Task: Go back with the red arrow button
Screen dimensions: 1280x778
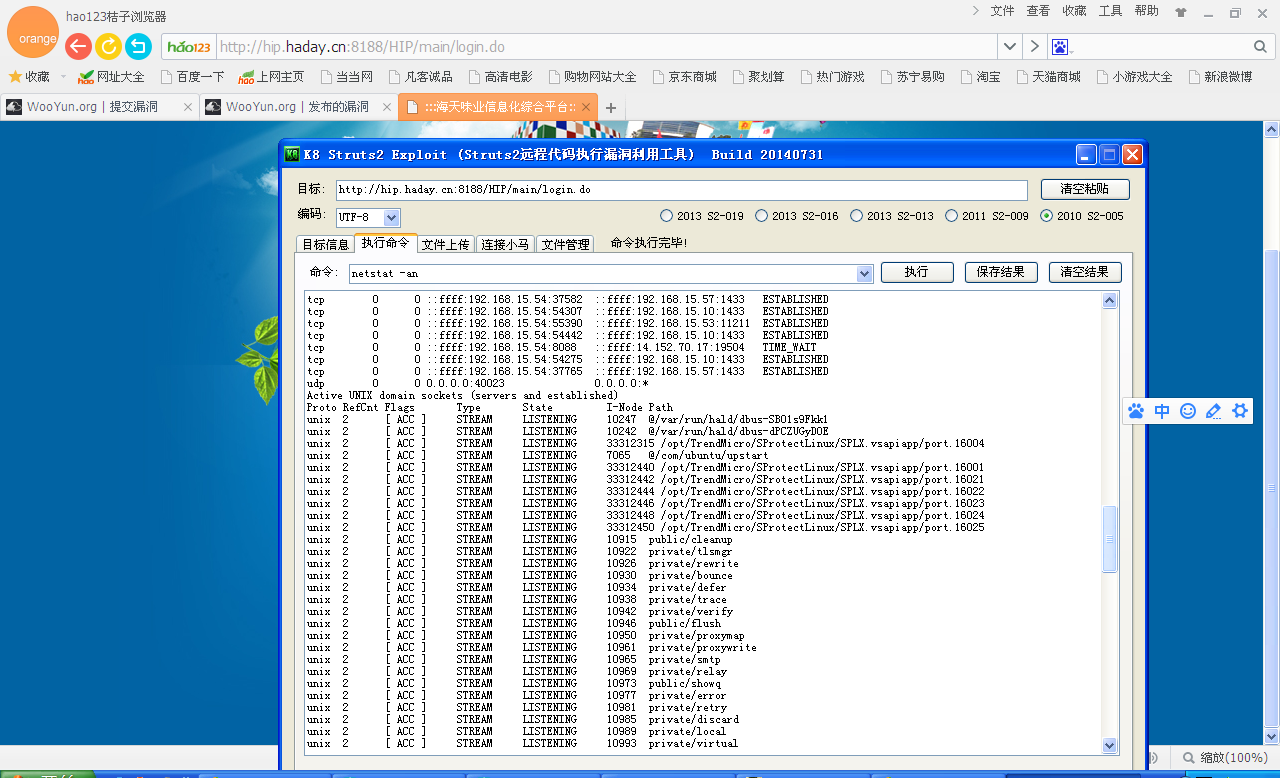Action: click(x=78, y=47)
